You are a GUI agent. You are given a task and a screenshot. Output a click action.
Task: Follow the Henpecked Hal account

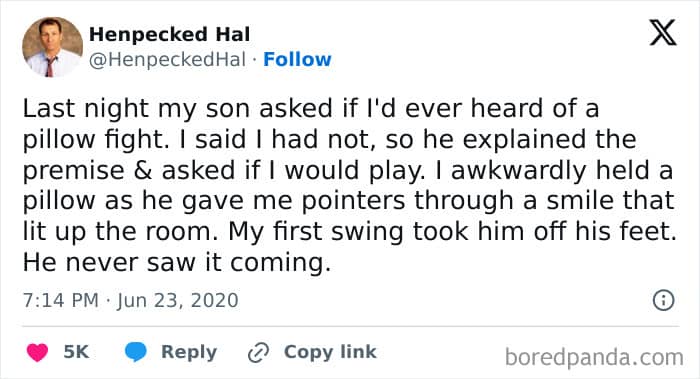pos(297,59)
